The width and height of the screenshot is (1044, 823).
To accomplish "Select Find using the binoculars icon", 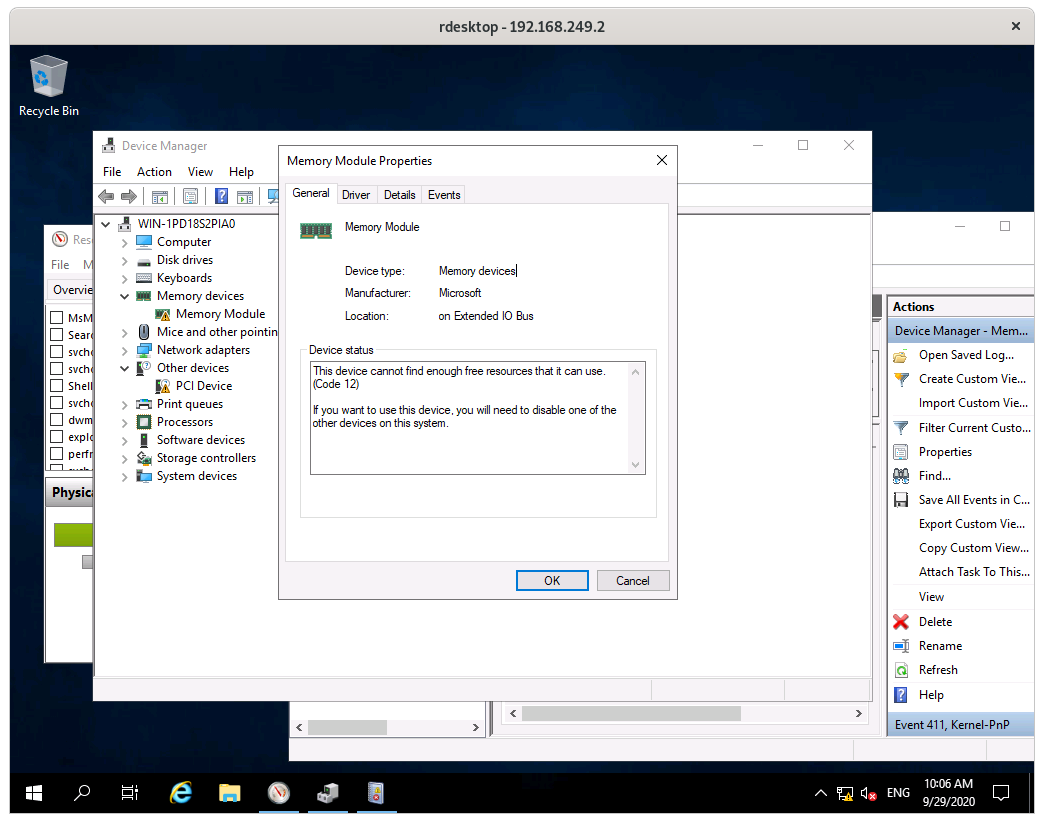I will point(902,475).
